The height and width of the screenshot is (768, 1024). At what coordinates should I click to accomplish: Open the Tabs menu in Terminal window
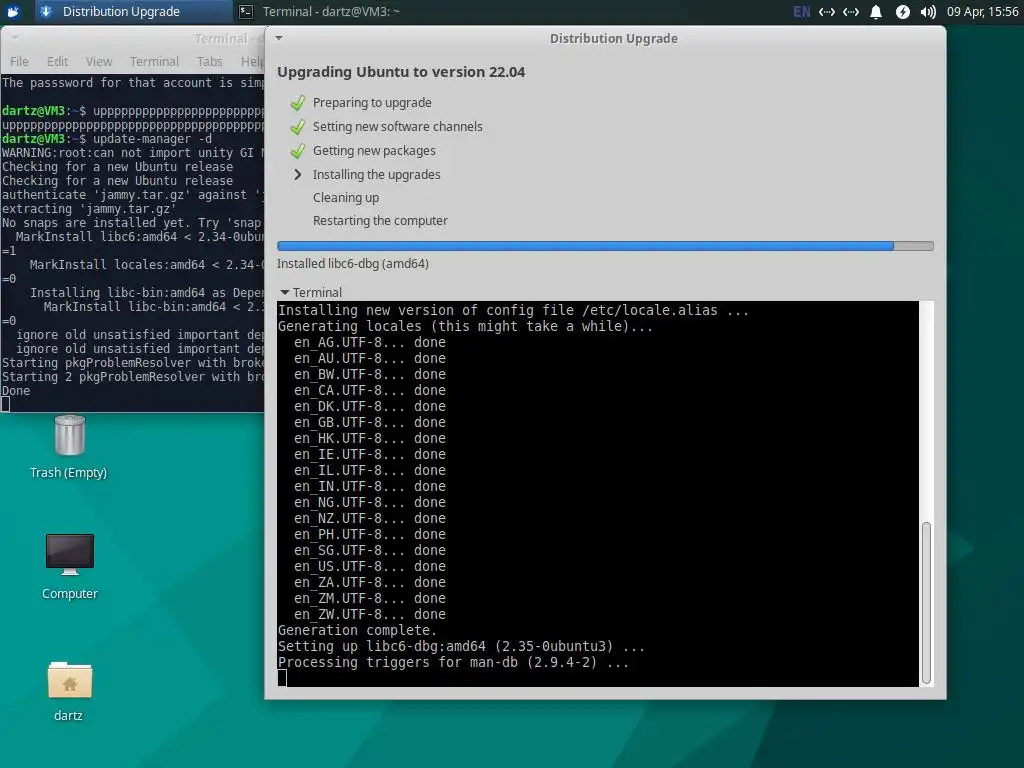tap(210, 61)
